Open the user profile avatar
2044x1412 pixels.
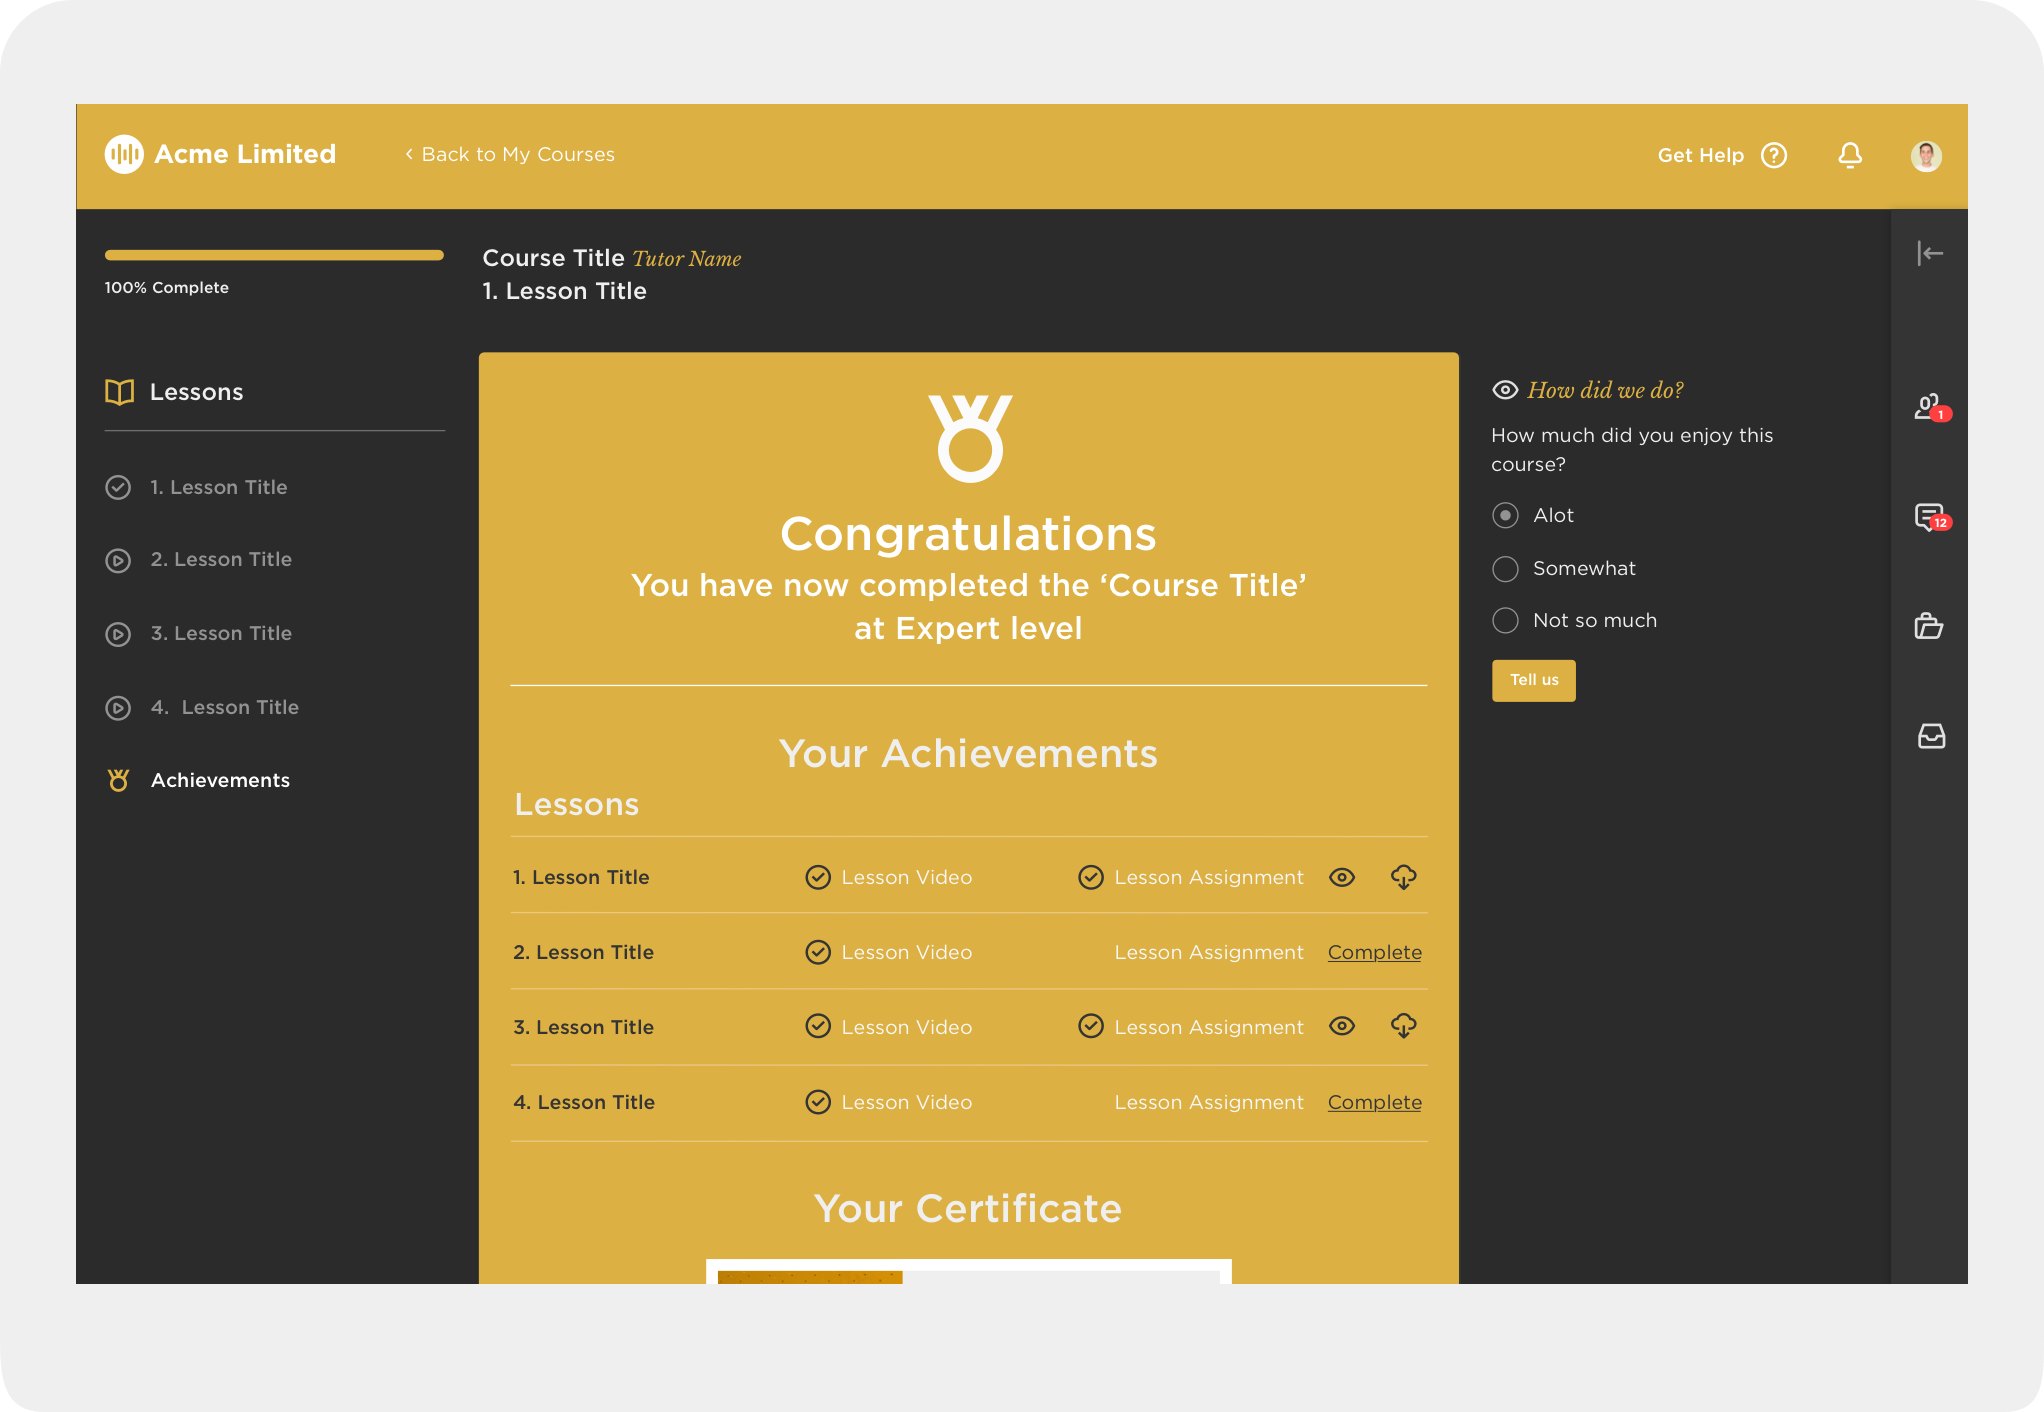pos(1926,155)
